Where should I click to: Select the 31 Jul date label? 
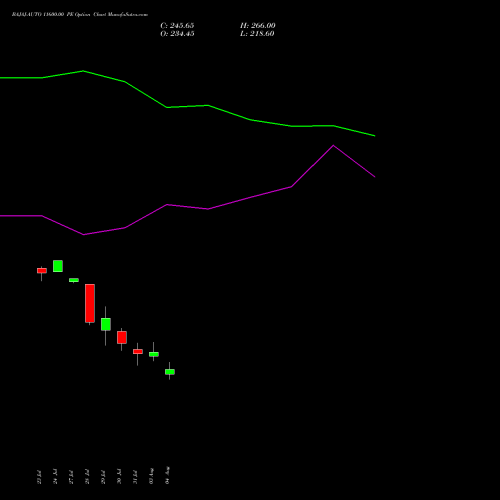(x=135, y=477)
